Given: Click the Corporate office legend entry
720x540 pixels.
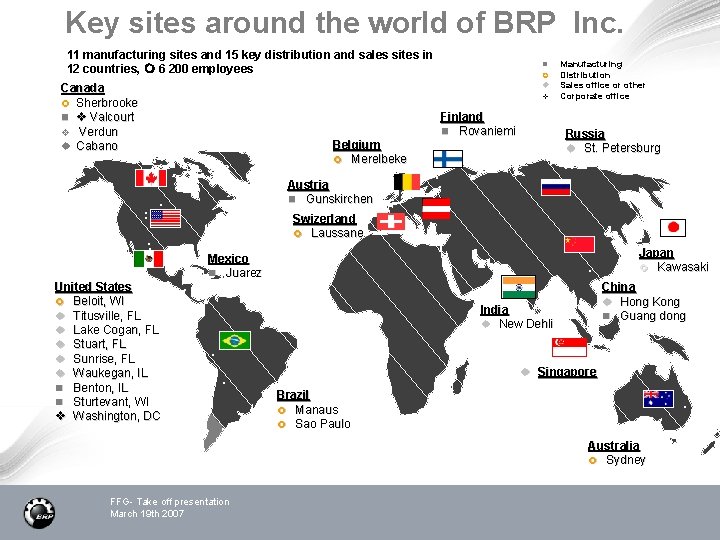Looking at the screenshot, I should 595,96.
